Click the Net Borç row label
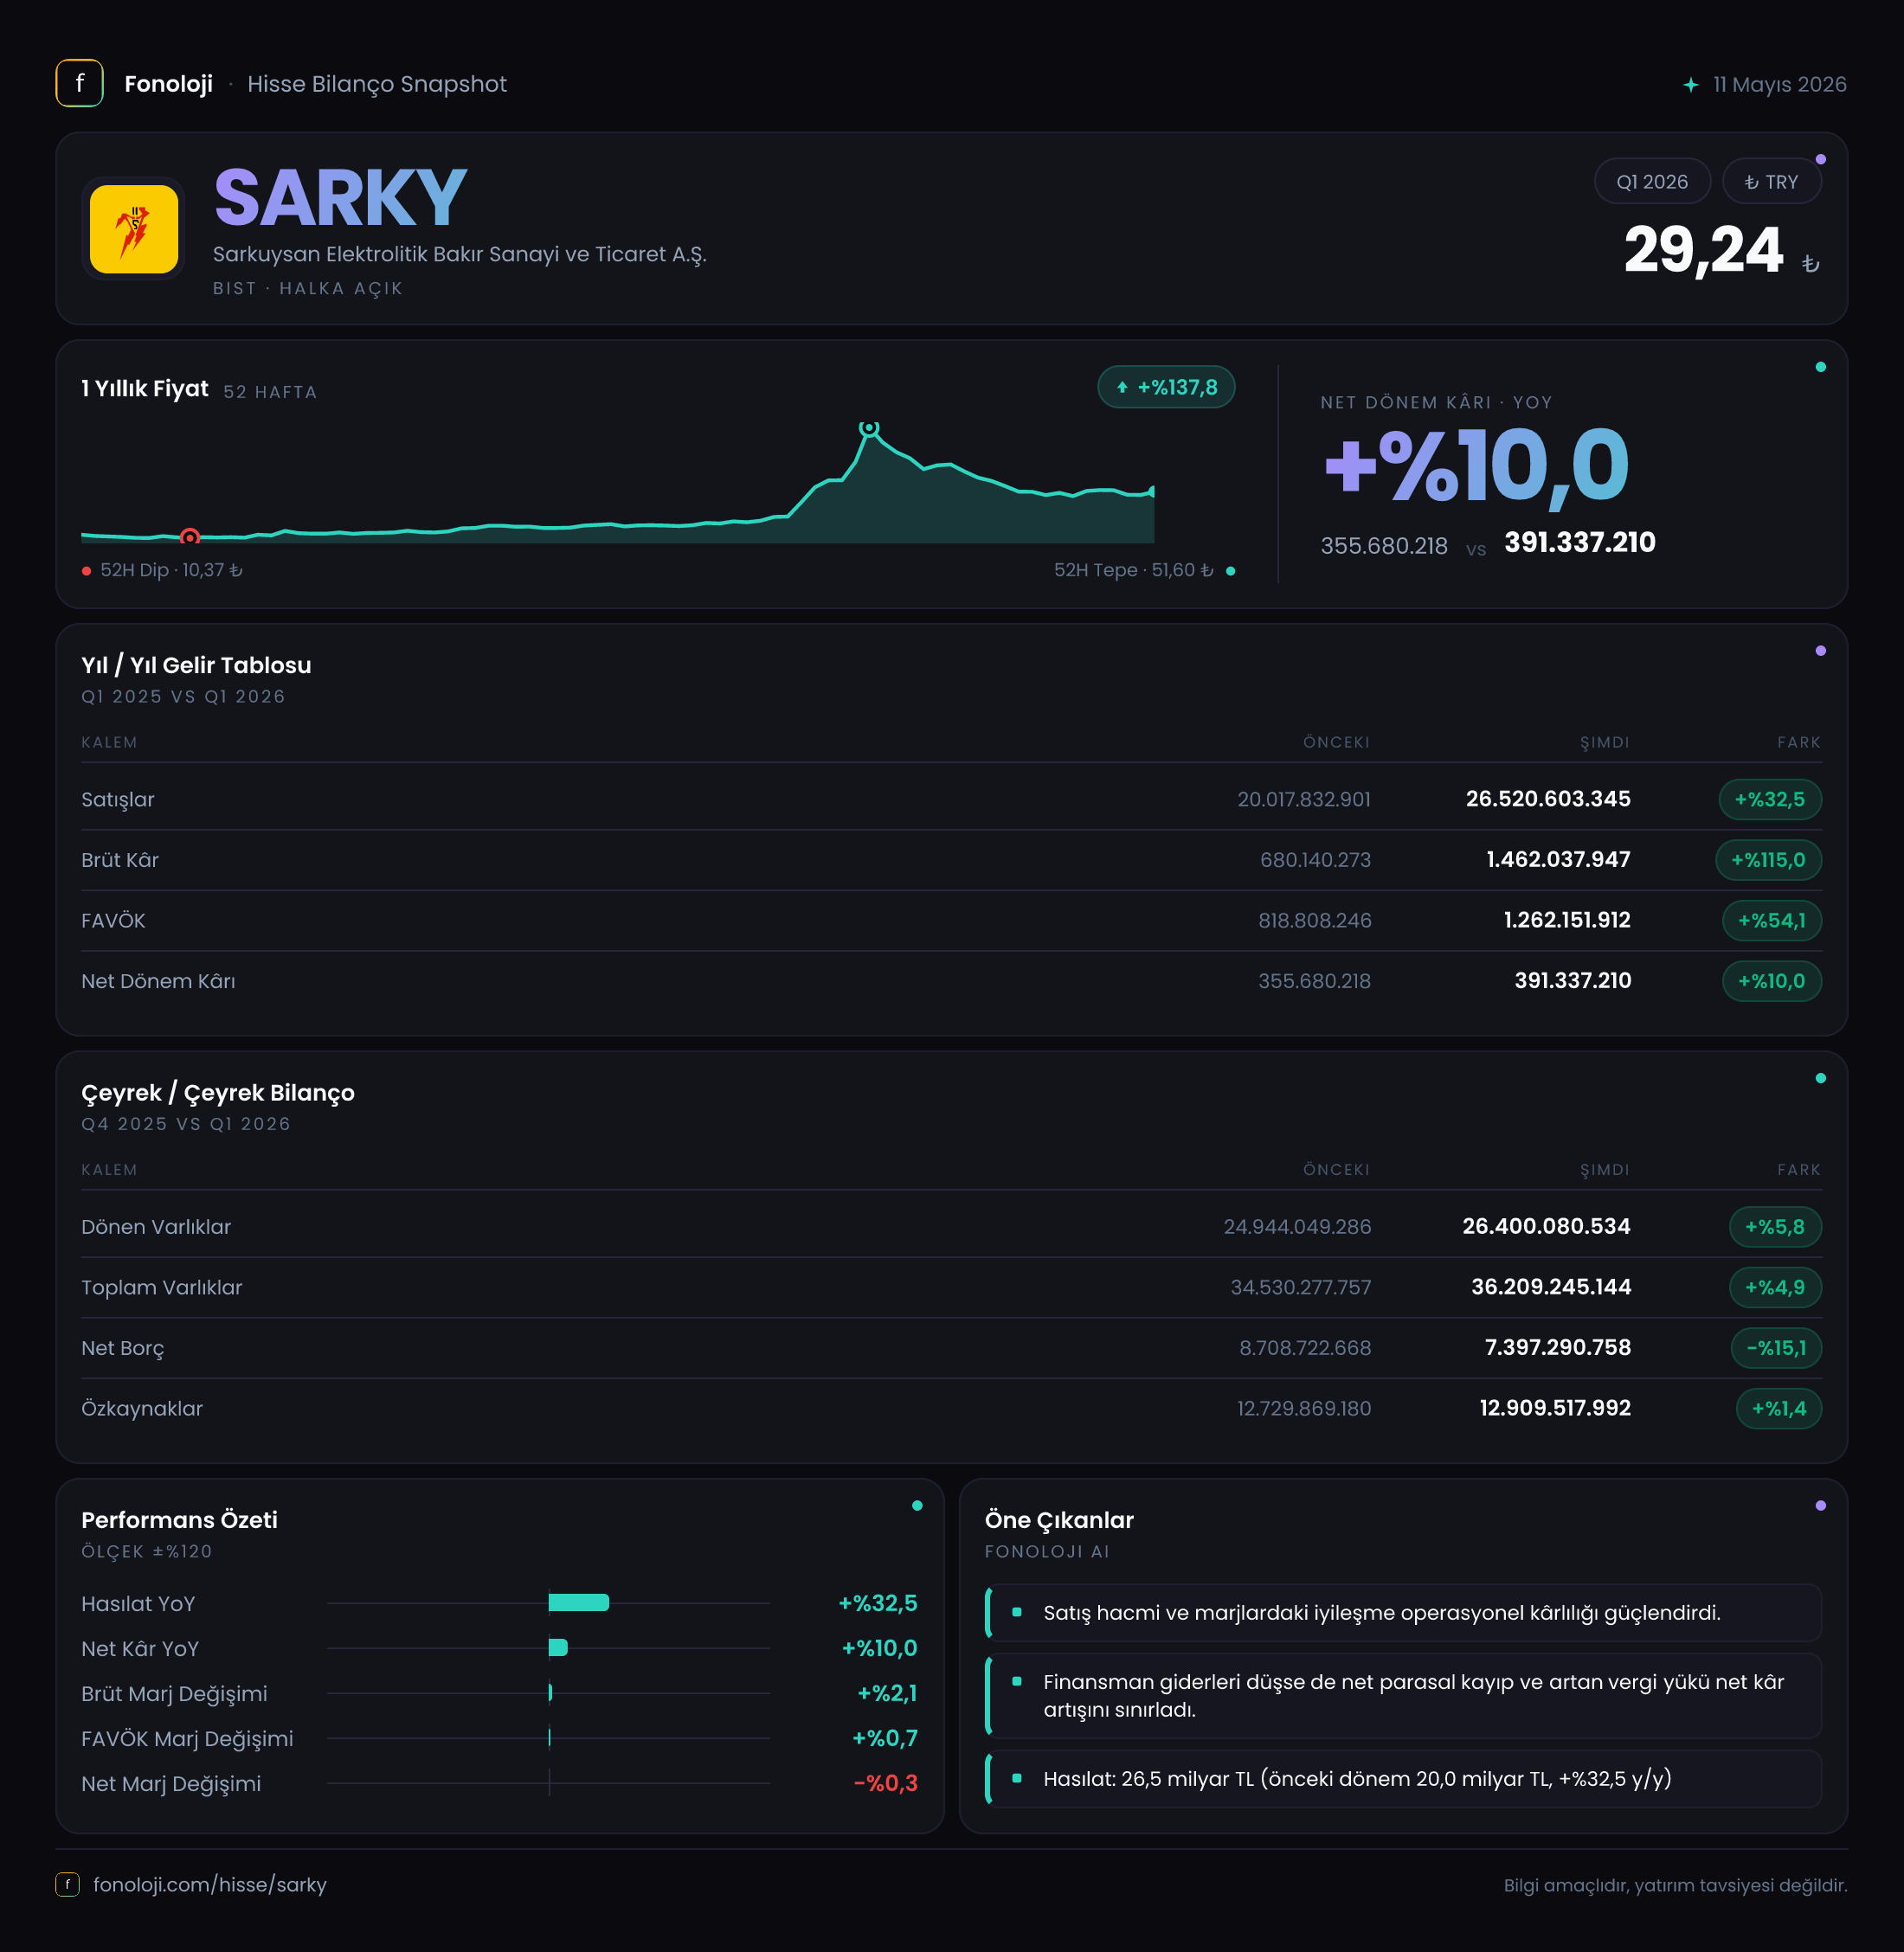The width and height of the screenshot is (1904, 1952). (122, 1349)
